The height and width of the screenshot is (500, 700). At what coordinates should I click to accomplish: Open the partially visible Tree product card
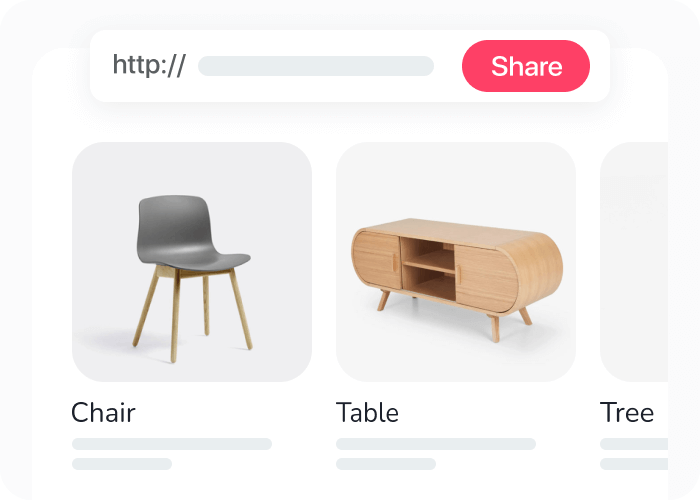634,262
